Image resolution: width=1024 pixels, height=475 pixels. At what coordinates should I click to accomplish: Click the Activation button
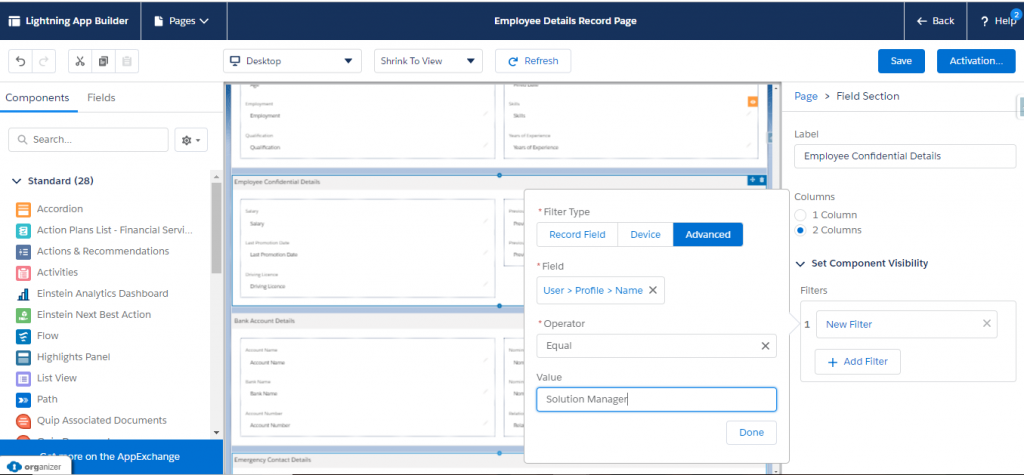click(x=976, y=61)
